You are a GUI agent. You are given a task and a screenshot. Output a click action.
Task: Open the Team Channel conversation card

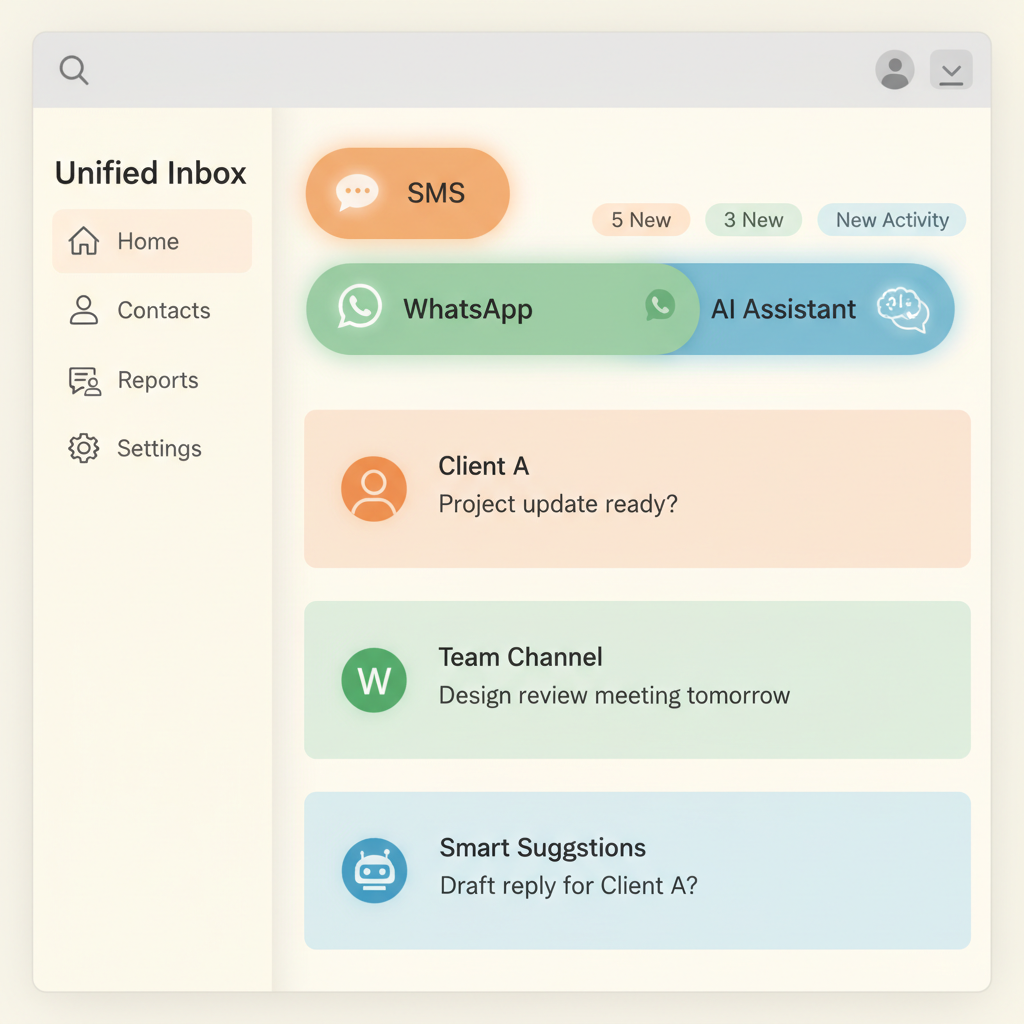pyautogui.click(x=637, y=680)
